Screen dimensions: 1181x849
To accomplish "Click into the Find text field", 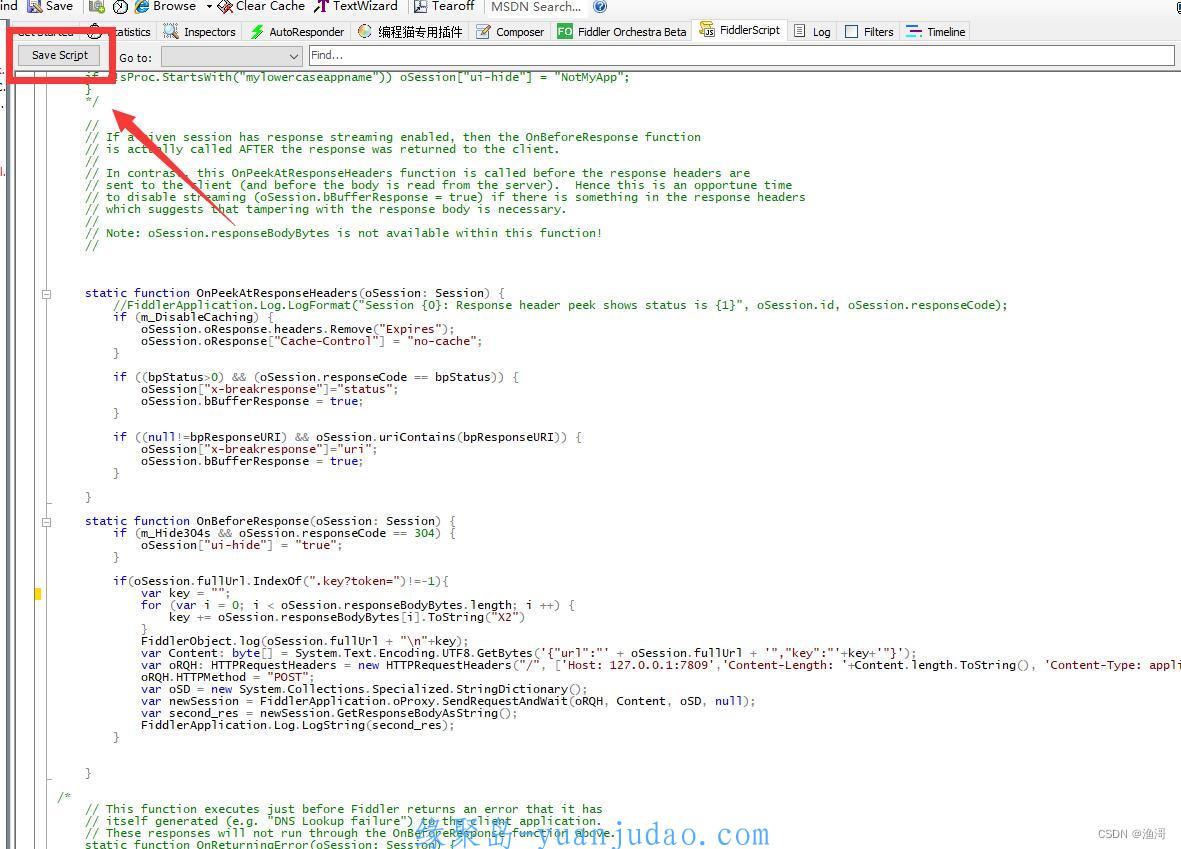I will pyautogui.click(x=740, y=56).
